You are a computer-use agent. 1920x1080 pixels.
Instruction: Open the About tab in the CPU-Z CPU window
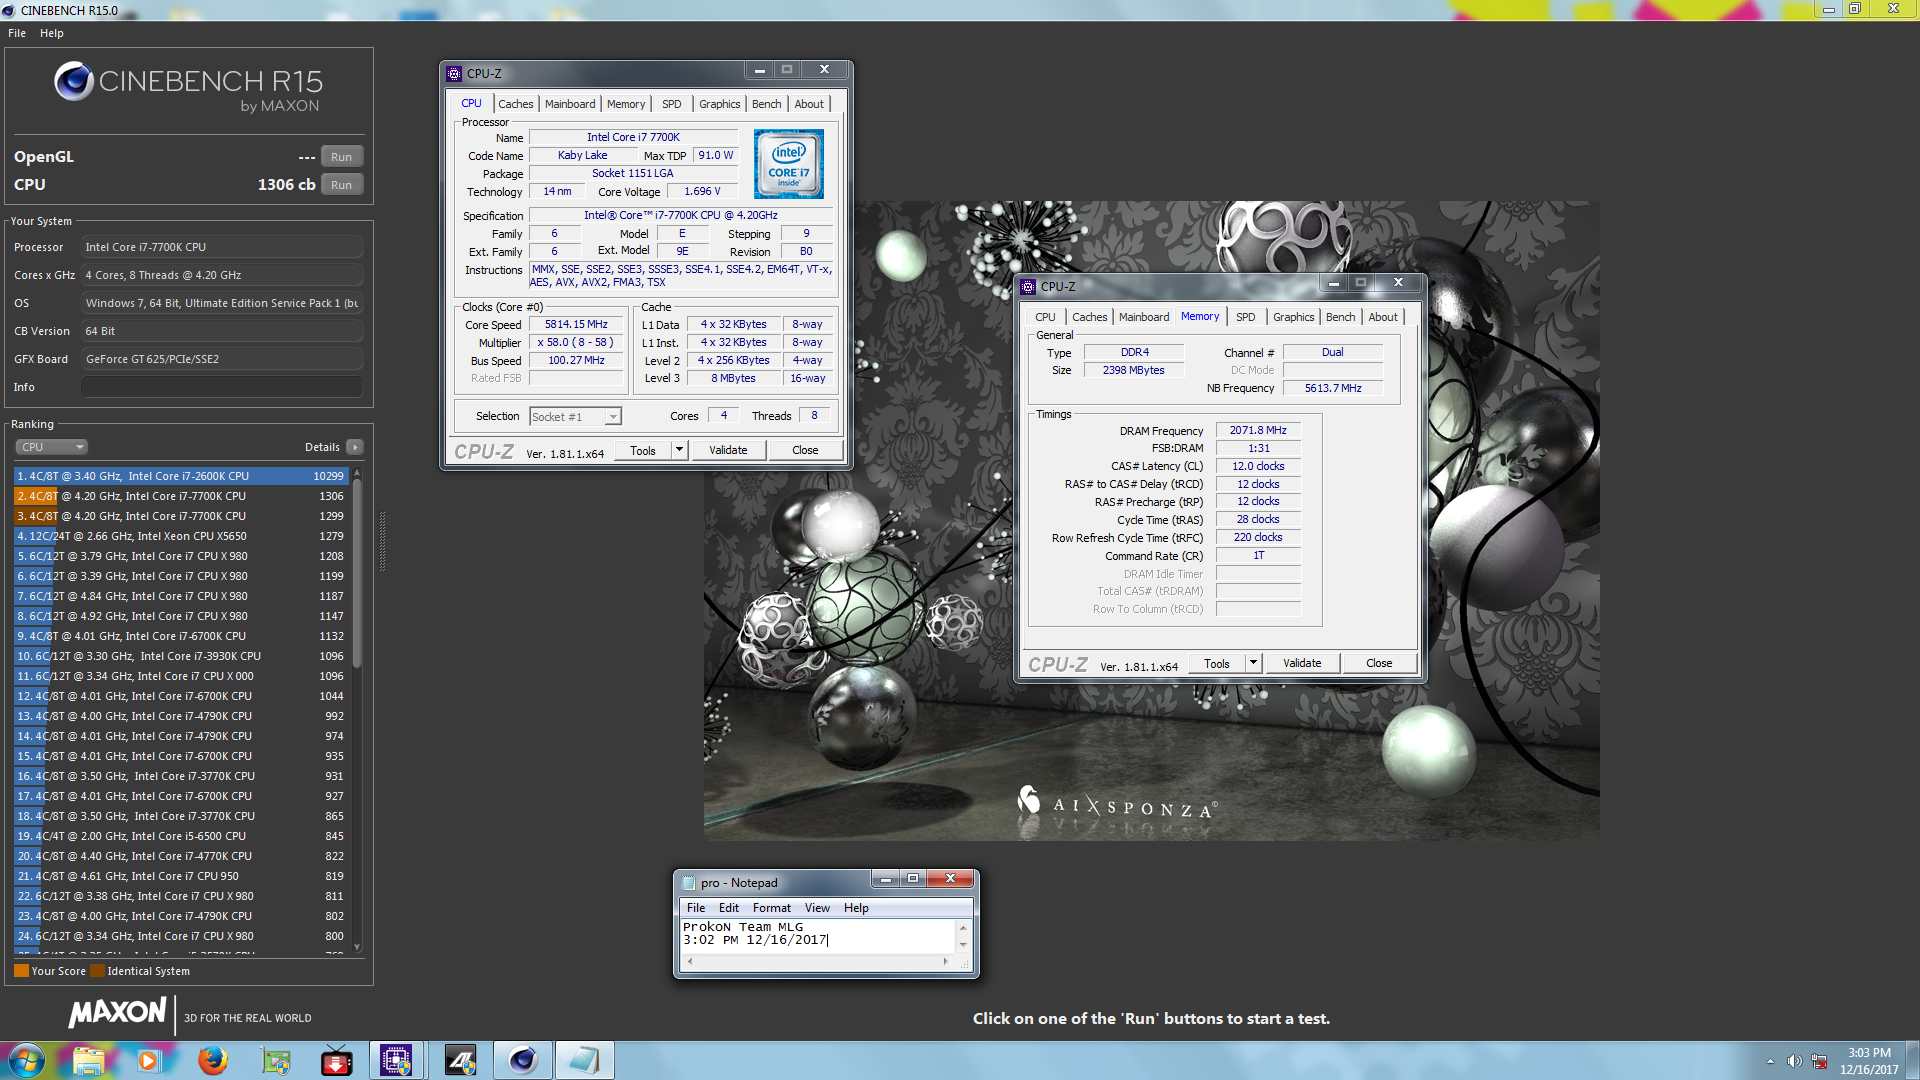pos(810,104)
